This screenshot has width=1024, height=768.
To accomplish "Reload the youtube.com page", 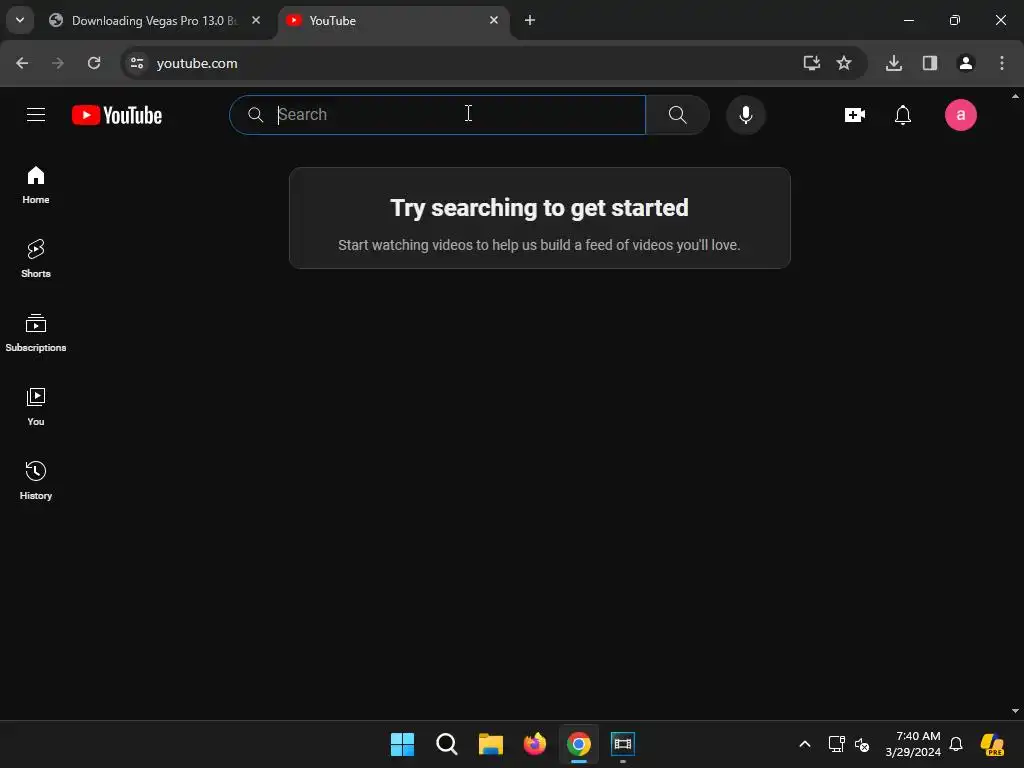I will point(94,63).
